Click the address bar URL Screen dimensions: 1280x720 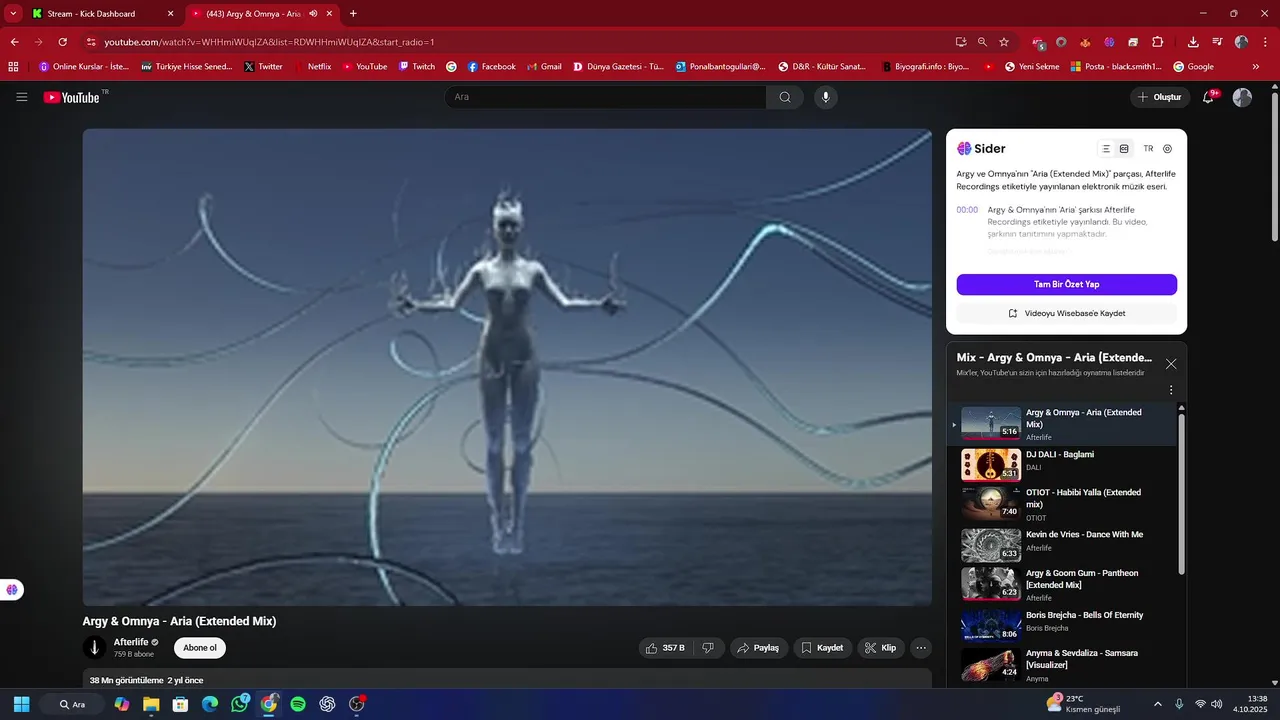click(269, 42)
